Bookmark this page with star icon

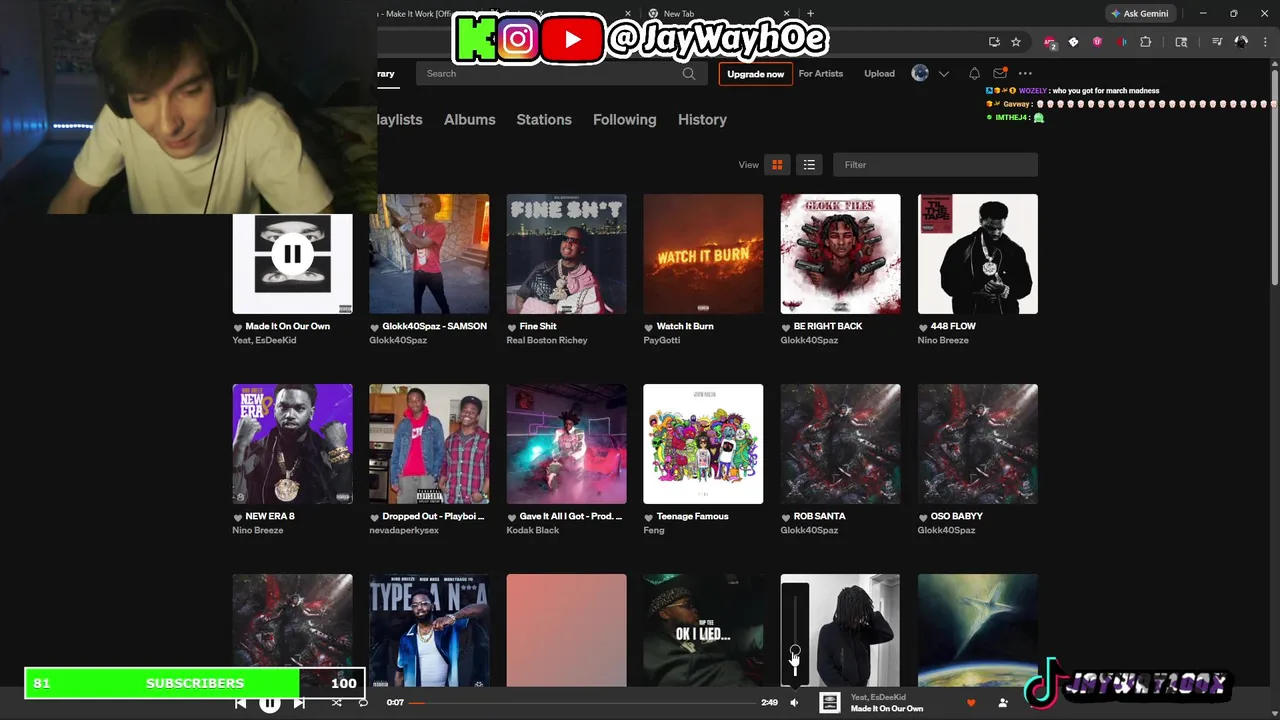[1016, 42]
